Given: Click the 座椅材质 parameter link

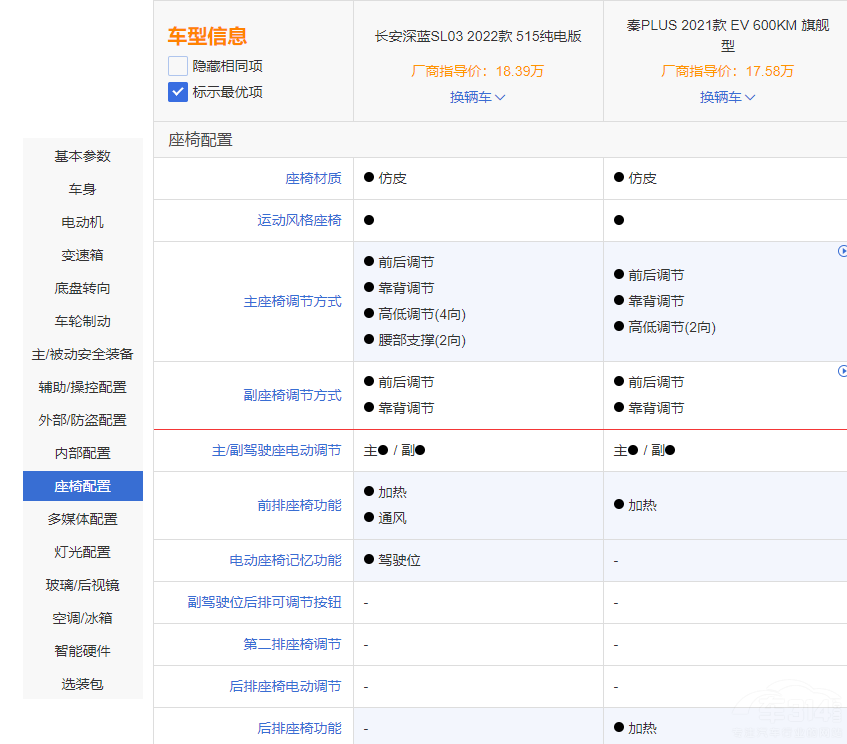Looking at the screenshot, I should pos(313,178).
